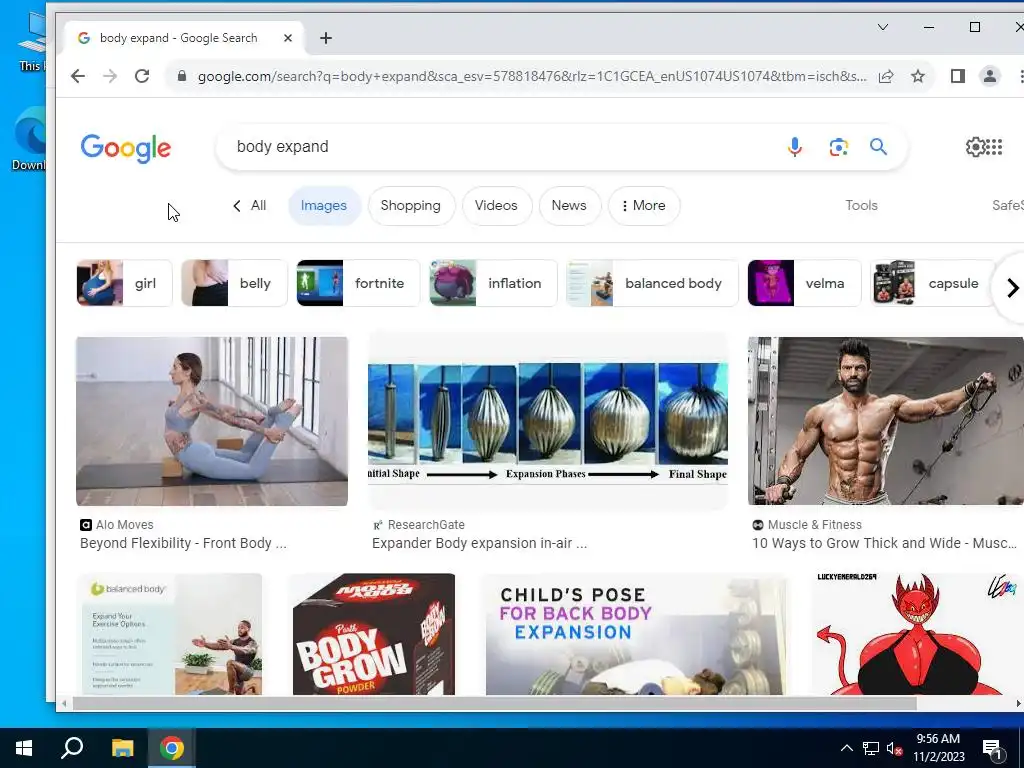
Task: Open '10 Ways to Grow Thick and Wide' link
Action: pyautogui.click(x=884, y=543)
